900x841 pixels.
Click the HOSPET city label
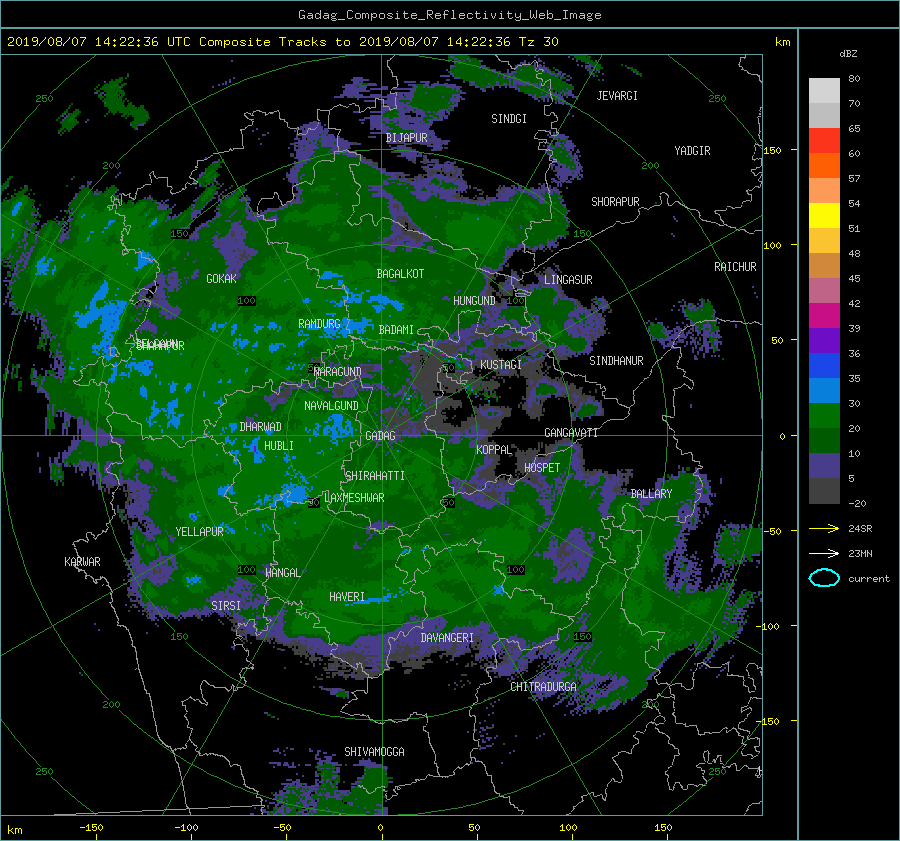[542, 468]
